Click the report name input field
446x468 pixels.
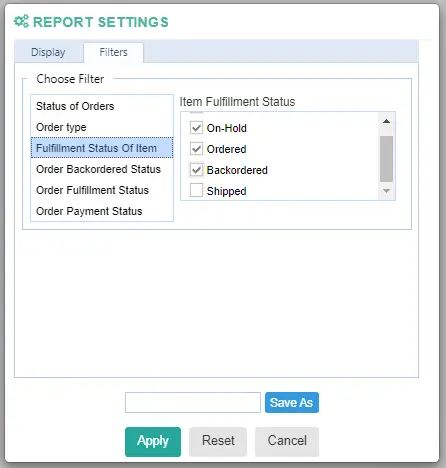click(x=193, y=403)
